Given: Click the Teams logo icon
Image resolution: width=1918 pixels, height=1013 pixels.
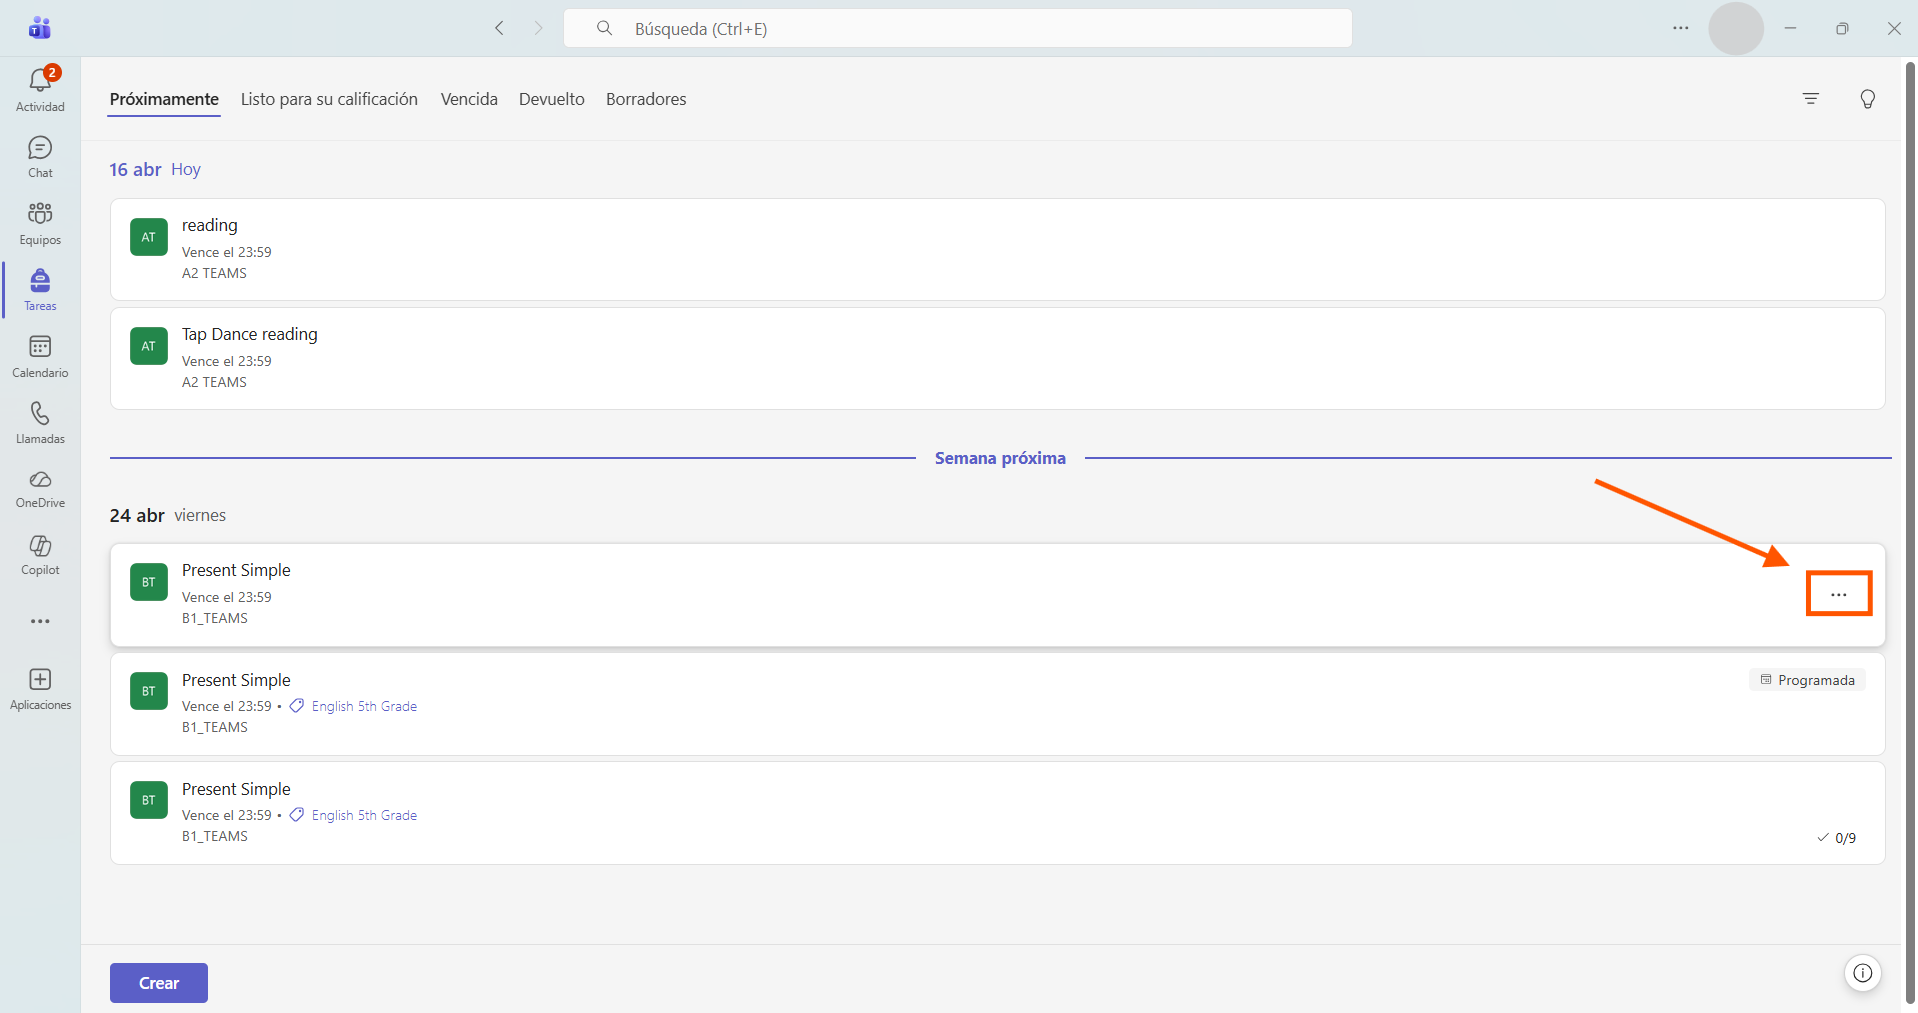Looking at the screenshot, I should click(40, 28).
